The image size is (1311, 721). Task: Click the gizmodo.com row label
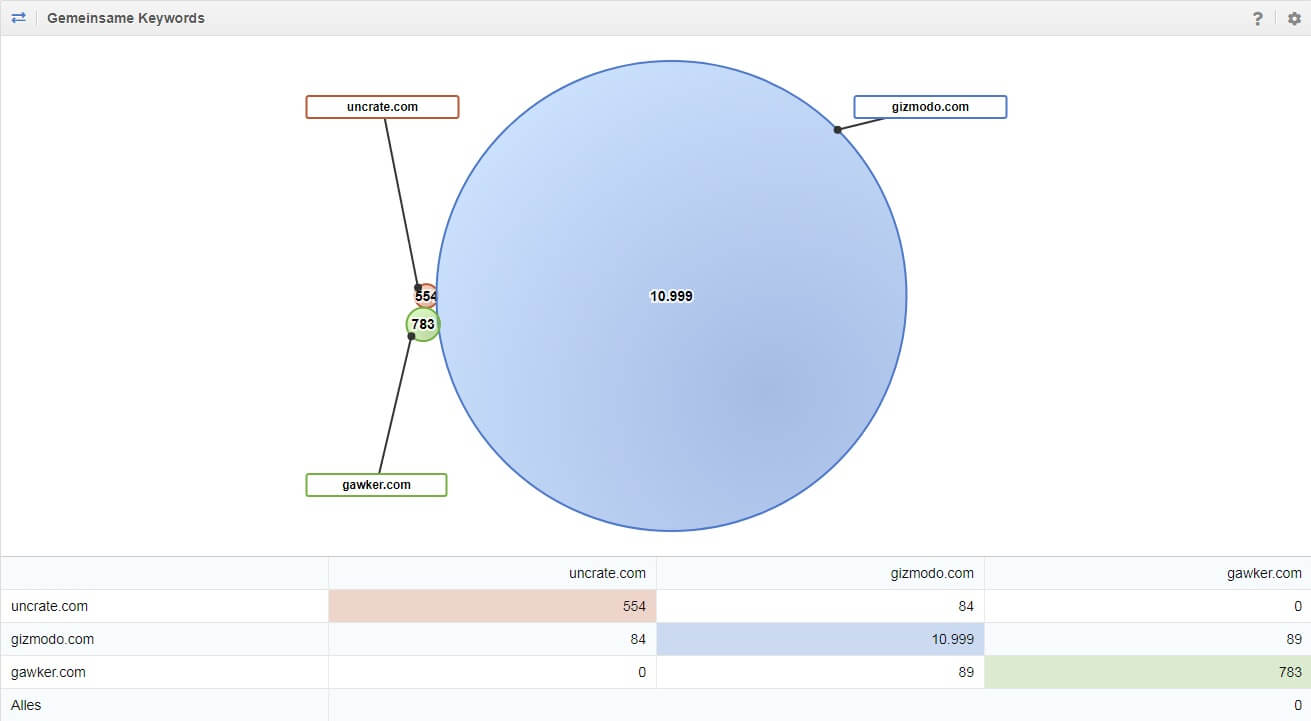(x=52, y=639)
